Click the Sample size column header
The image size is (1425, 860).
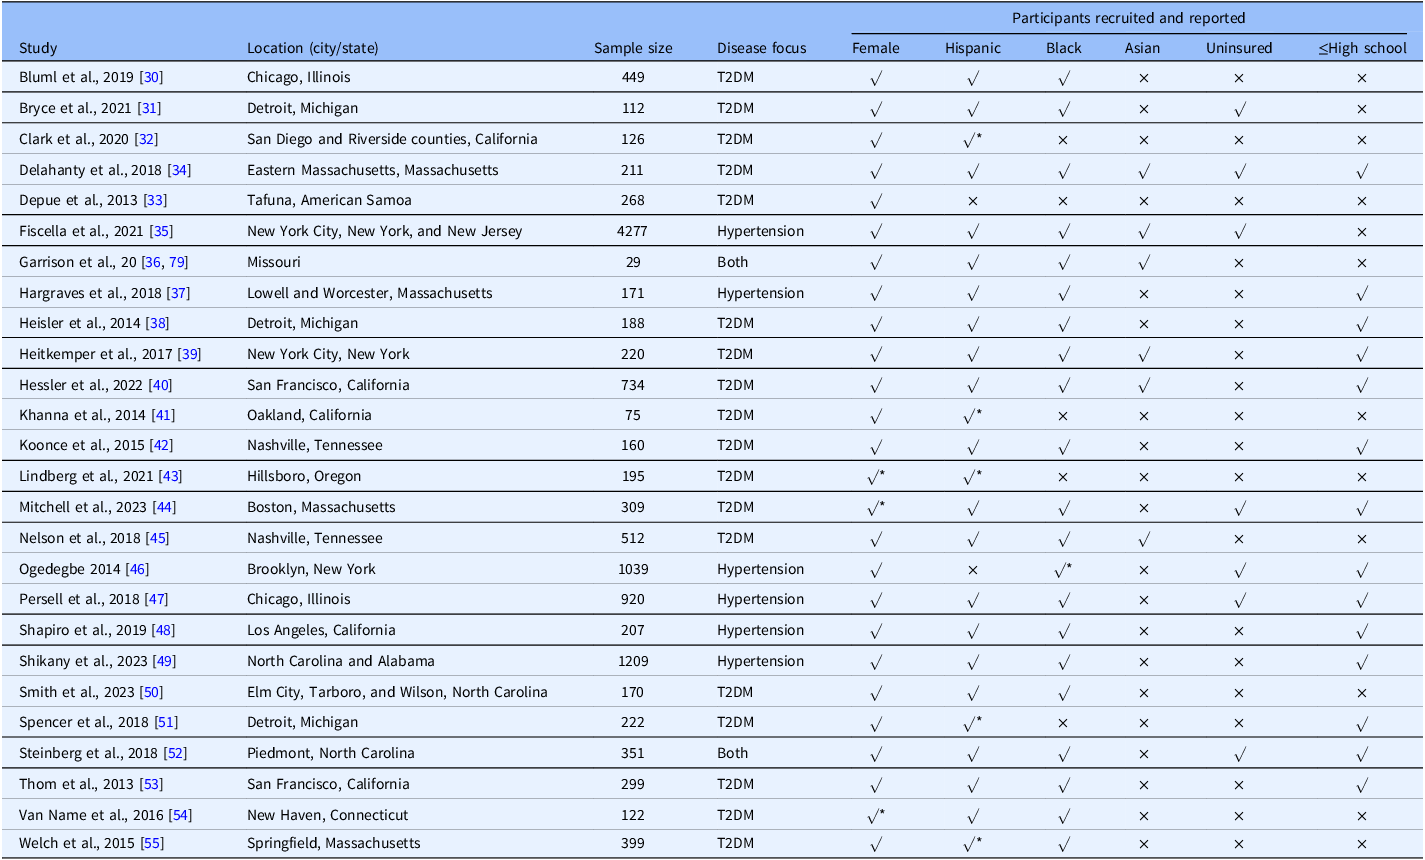coord(633,48)
